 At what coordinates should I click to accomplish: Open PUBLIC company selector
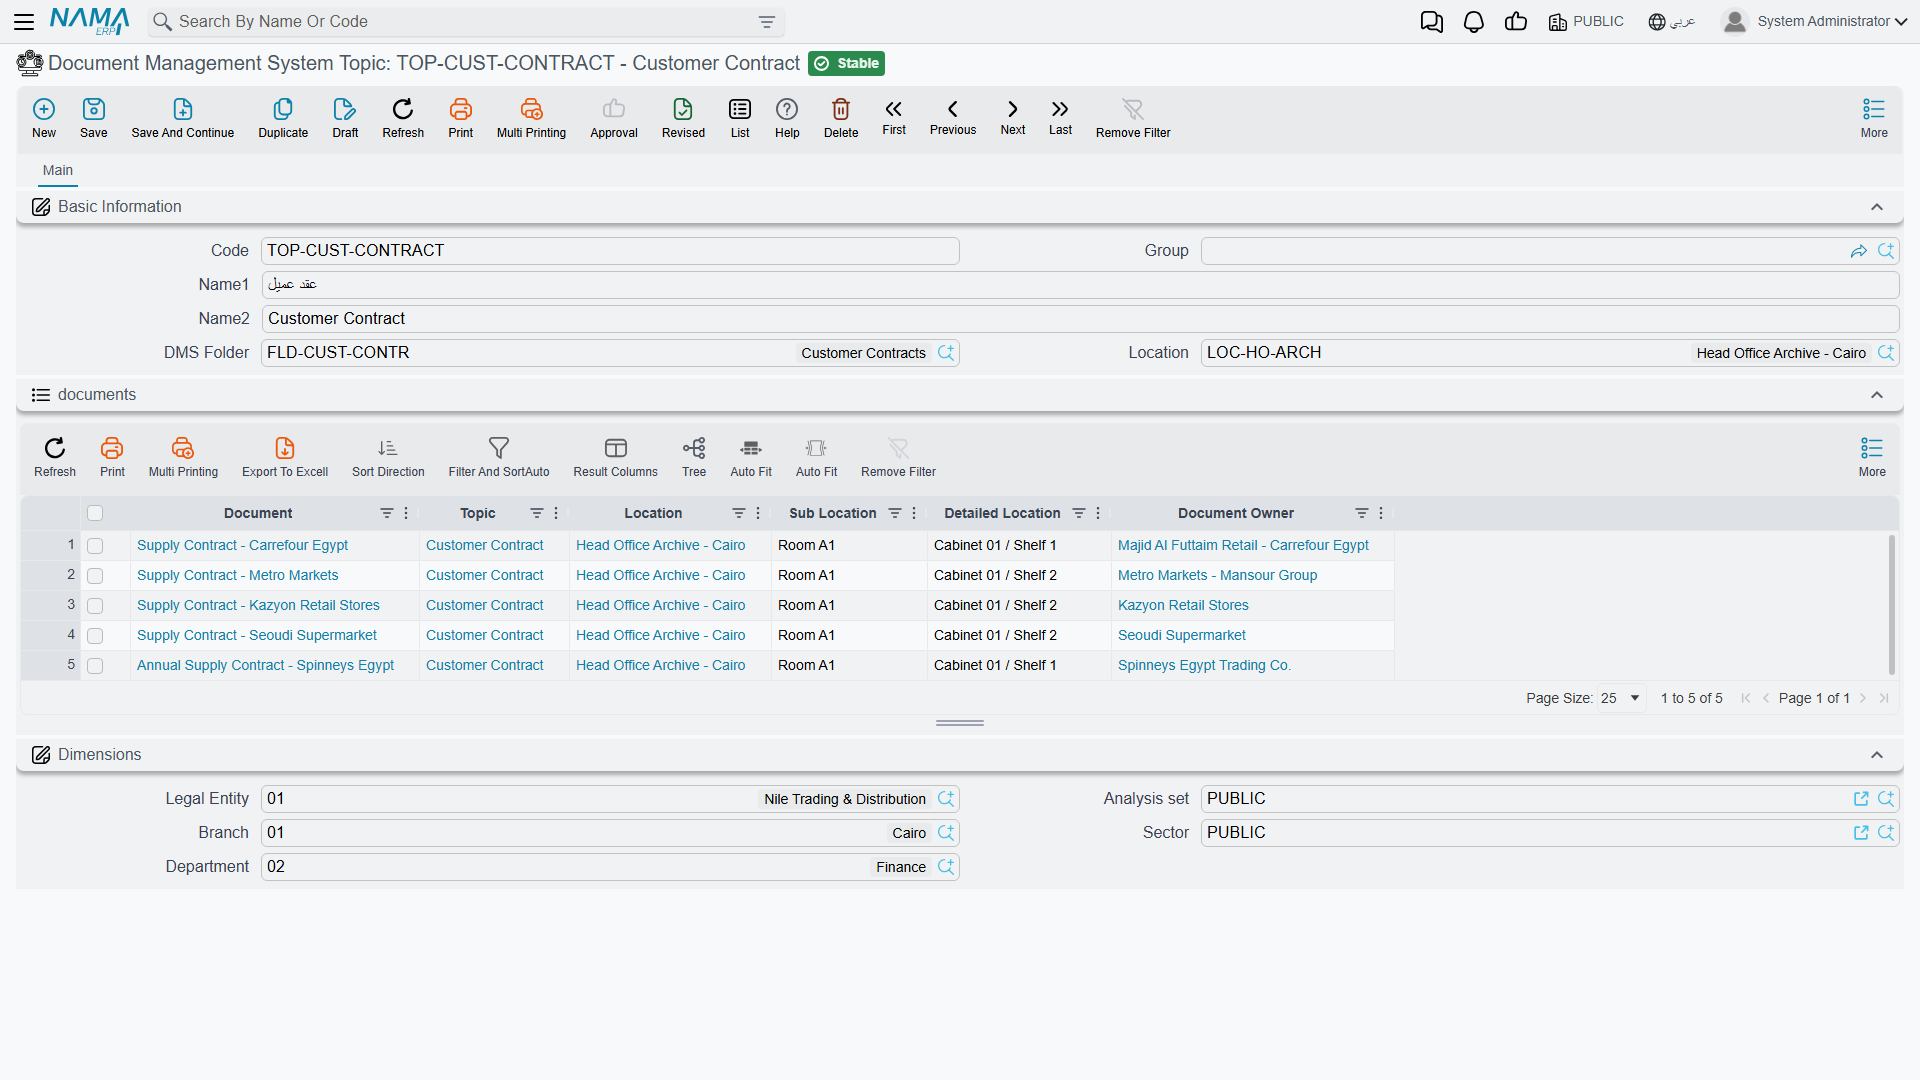click(x=1586, y=22)
